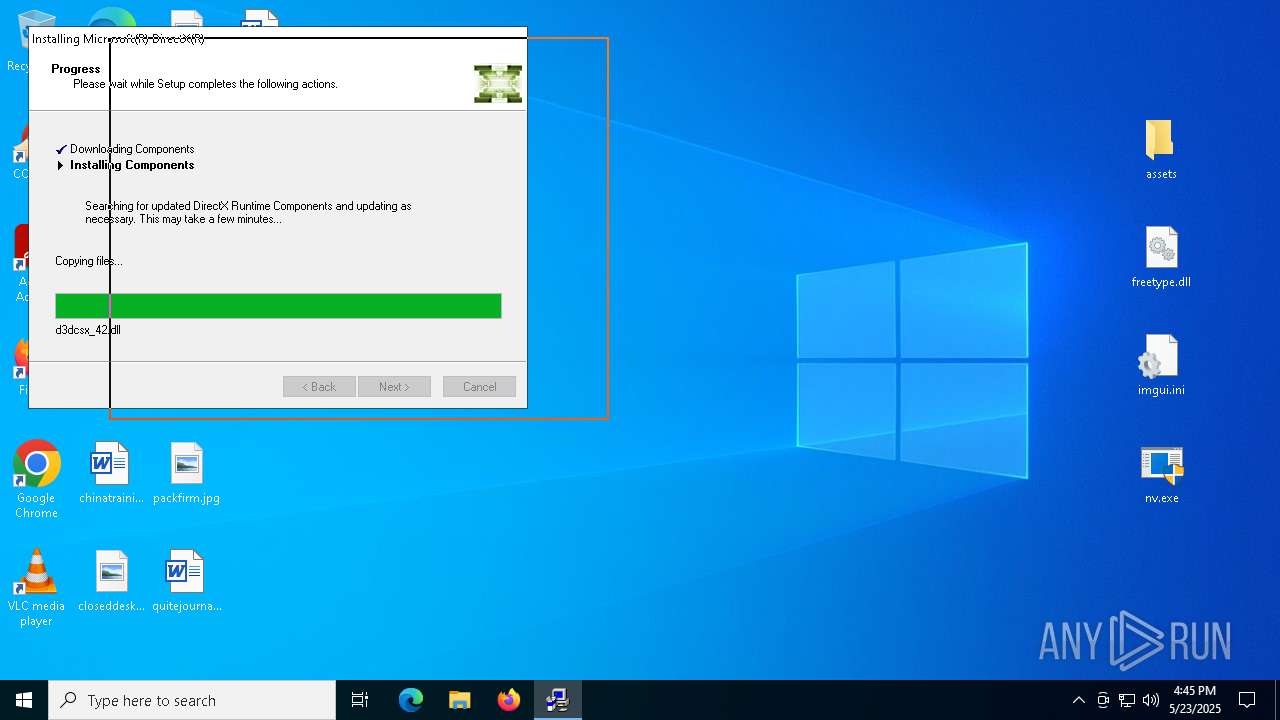Open the network status tray icon
The width and height of the screenshot is (1280, 720).
point(1127,700)
